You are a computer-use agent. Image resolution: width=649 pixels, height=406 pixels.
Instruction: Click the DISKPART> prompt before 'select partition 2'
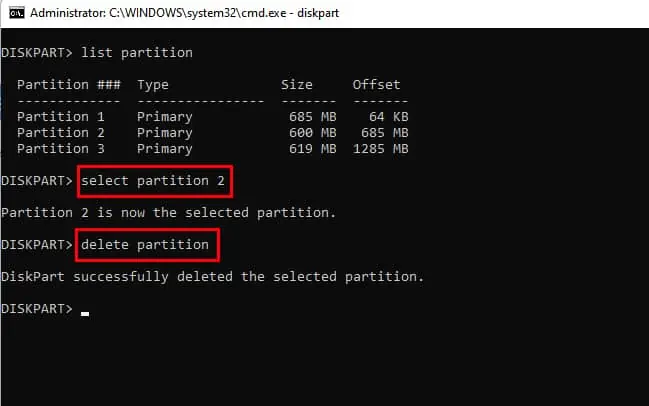coord(37,181)
